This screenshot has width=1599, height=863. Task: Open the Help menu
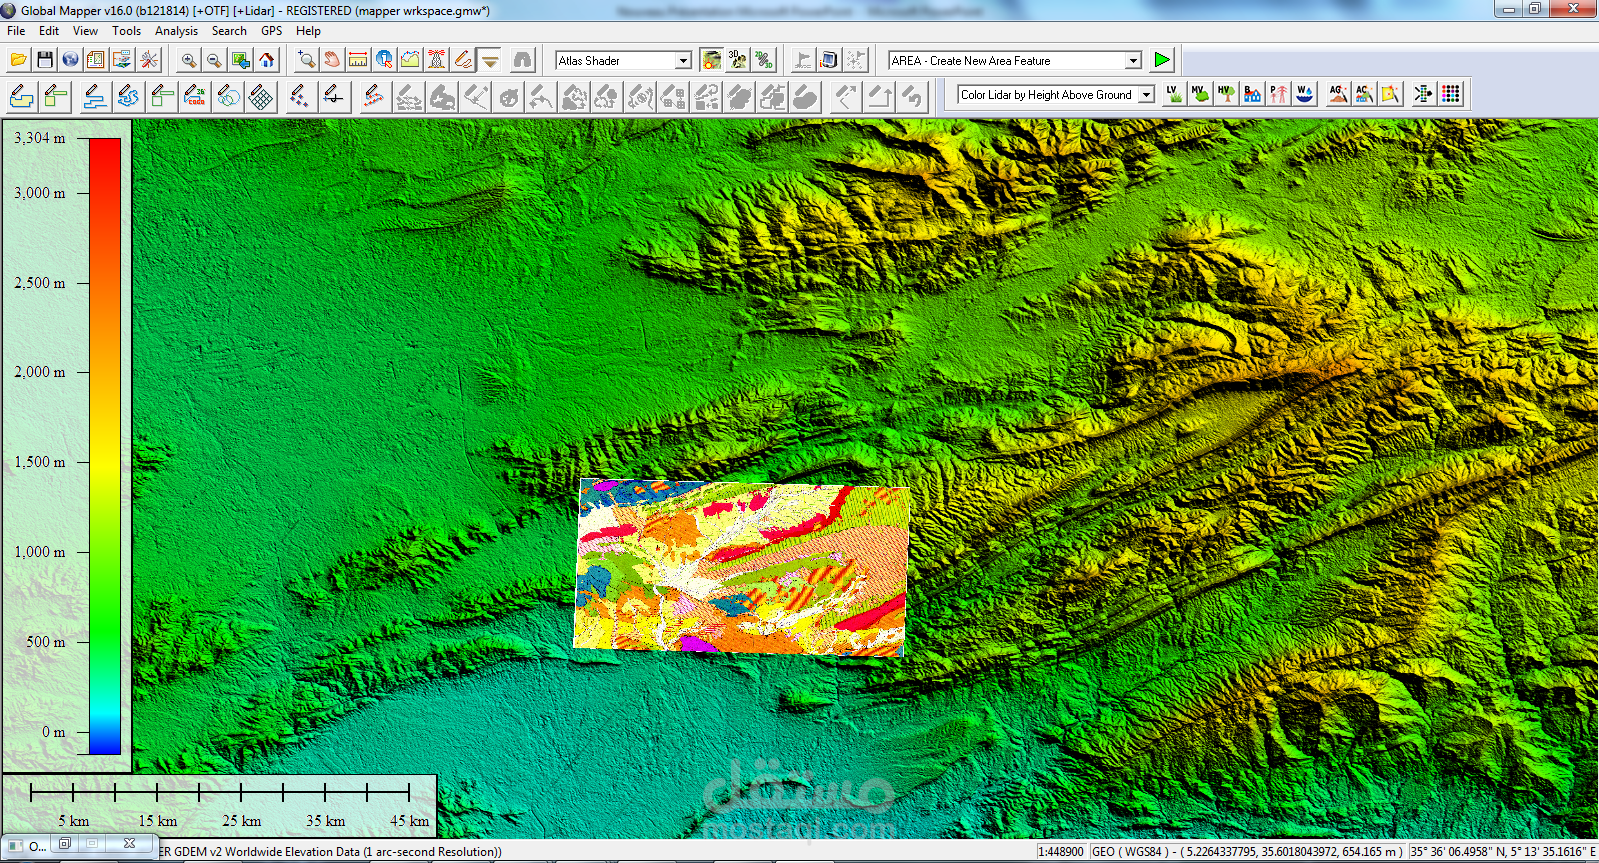(308, 31)
